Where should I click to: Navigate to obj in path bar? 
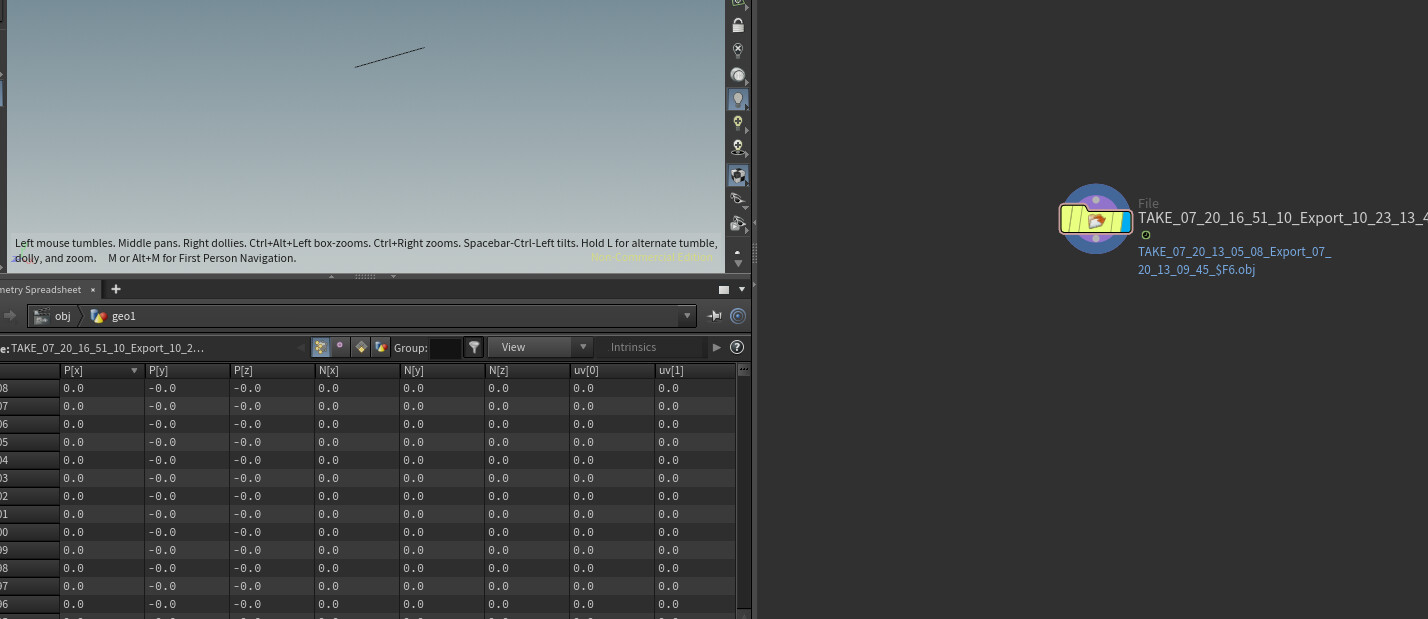[62, 316]
